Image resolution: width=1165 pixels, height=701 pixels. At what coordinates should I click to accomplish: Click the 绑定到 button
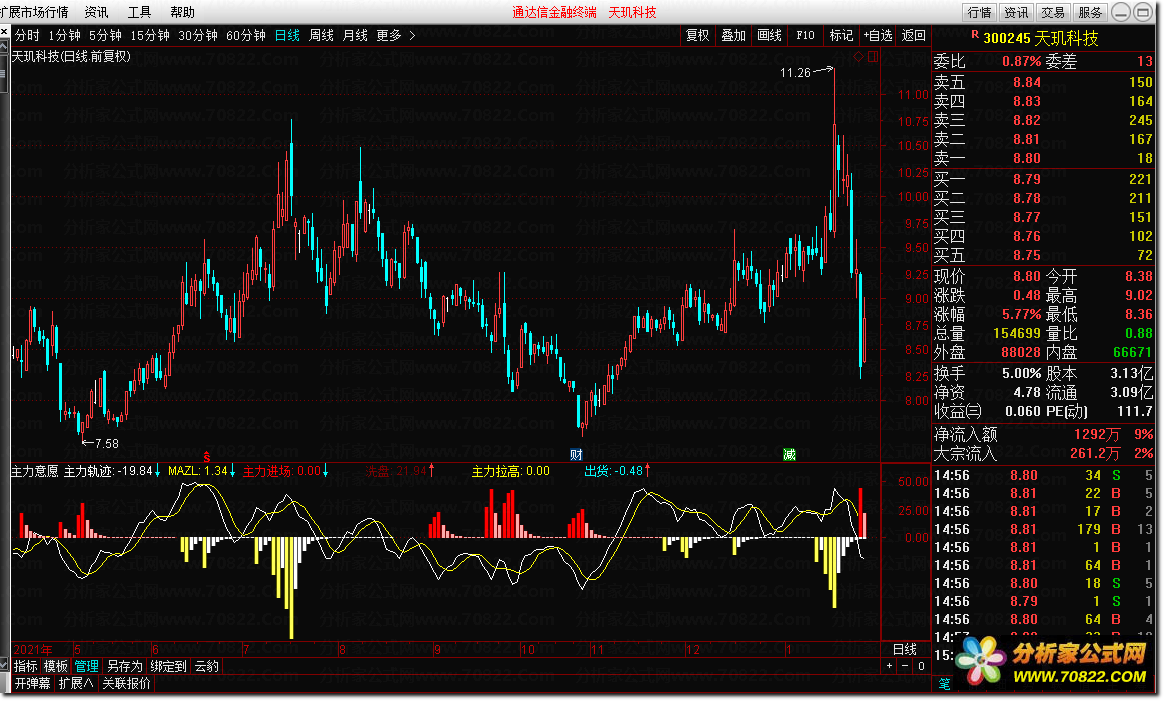(169, 666)
